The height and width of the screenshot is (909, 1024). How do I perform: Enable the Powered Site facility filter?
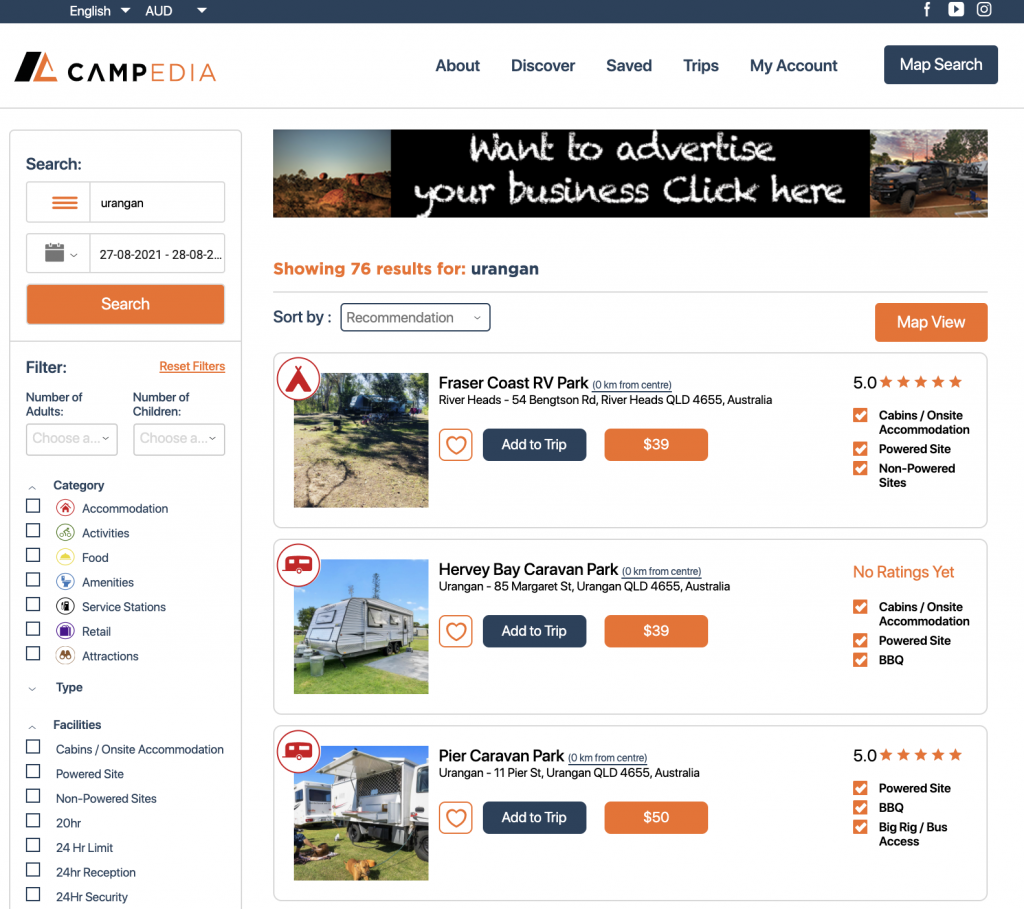33,771
